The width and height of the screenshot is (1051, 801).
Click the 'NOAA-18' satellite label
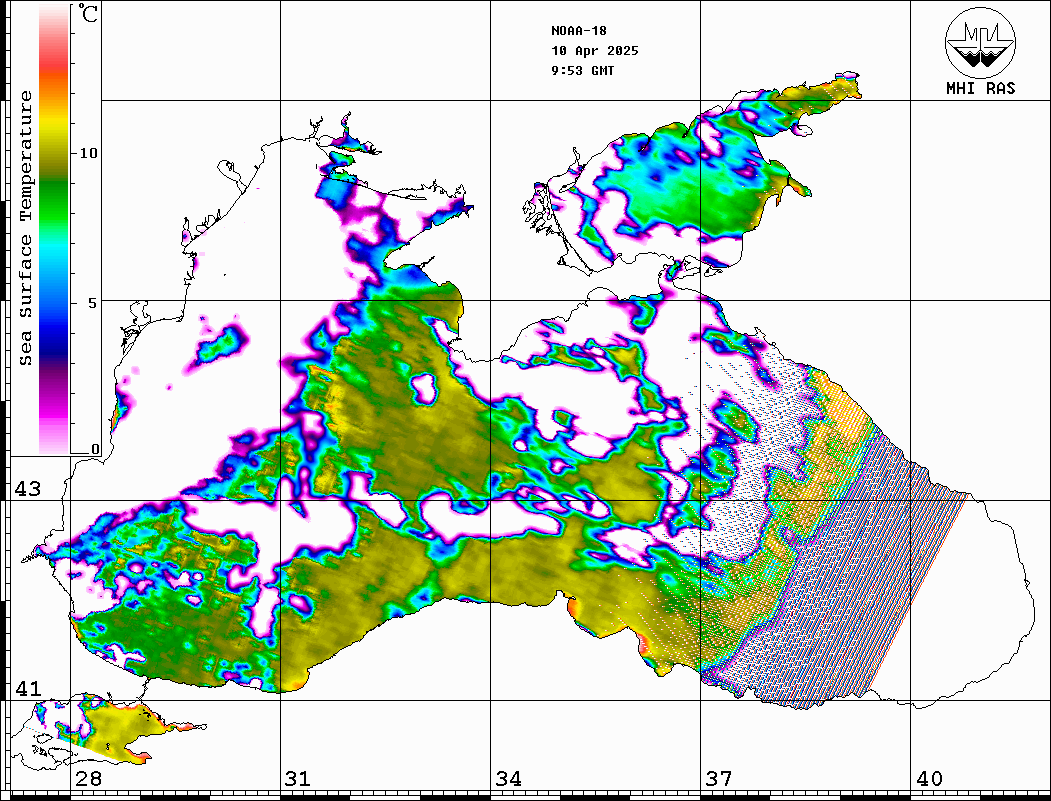tap(579, 31)
